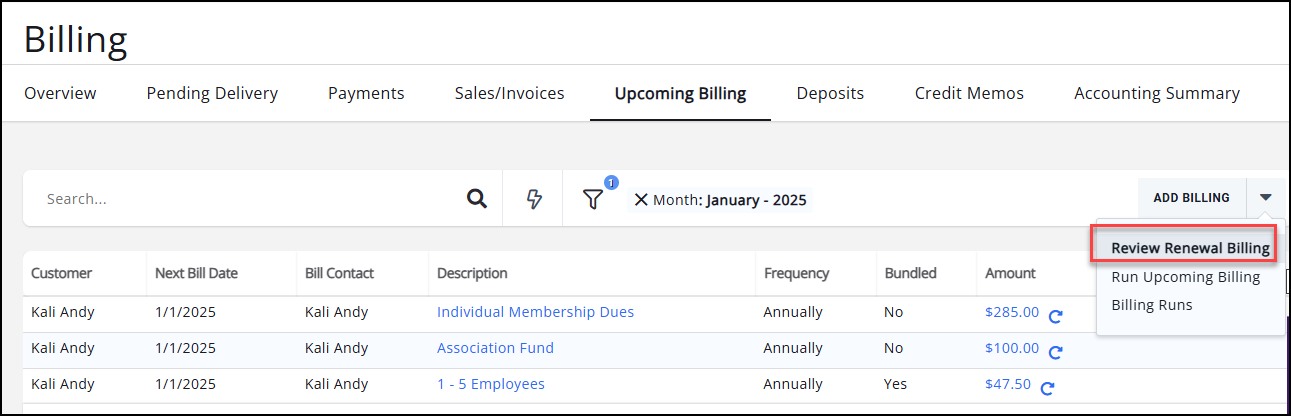Click refresh icon beside $285.00 amount
This screenshot has width=1291, height=416.
click(x=1056, y=314)
